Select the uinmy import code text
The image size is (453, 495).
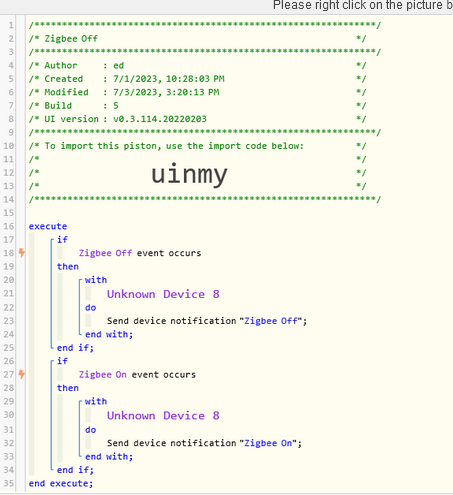pos(189,174)
